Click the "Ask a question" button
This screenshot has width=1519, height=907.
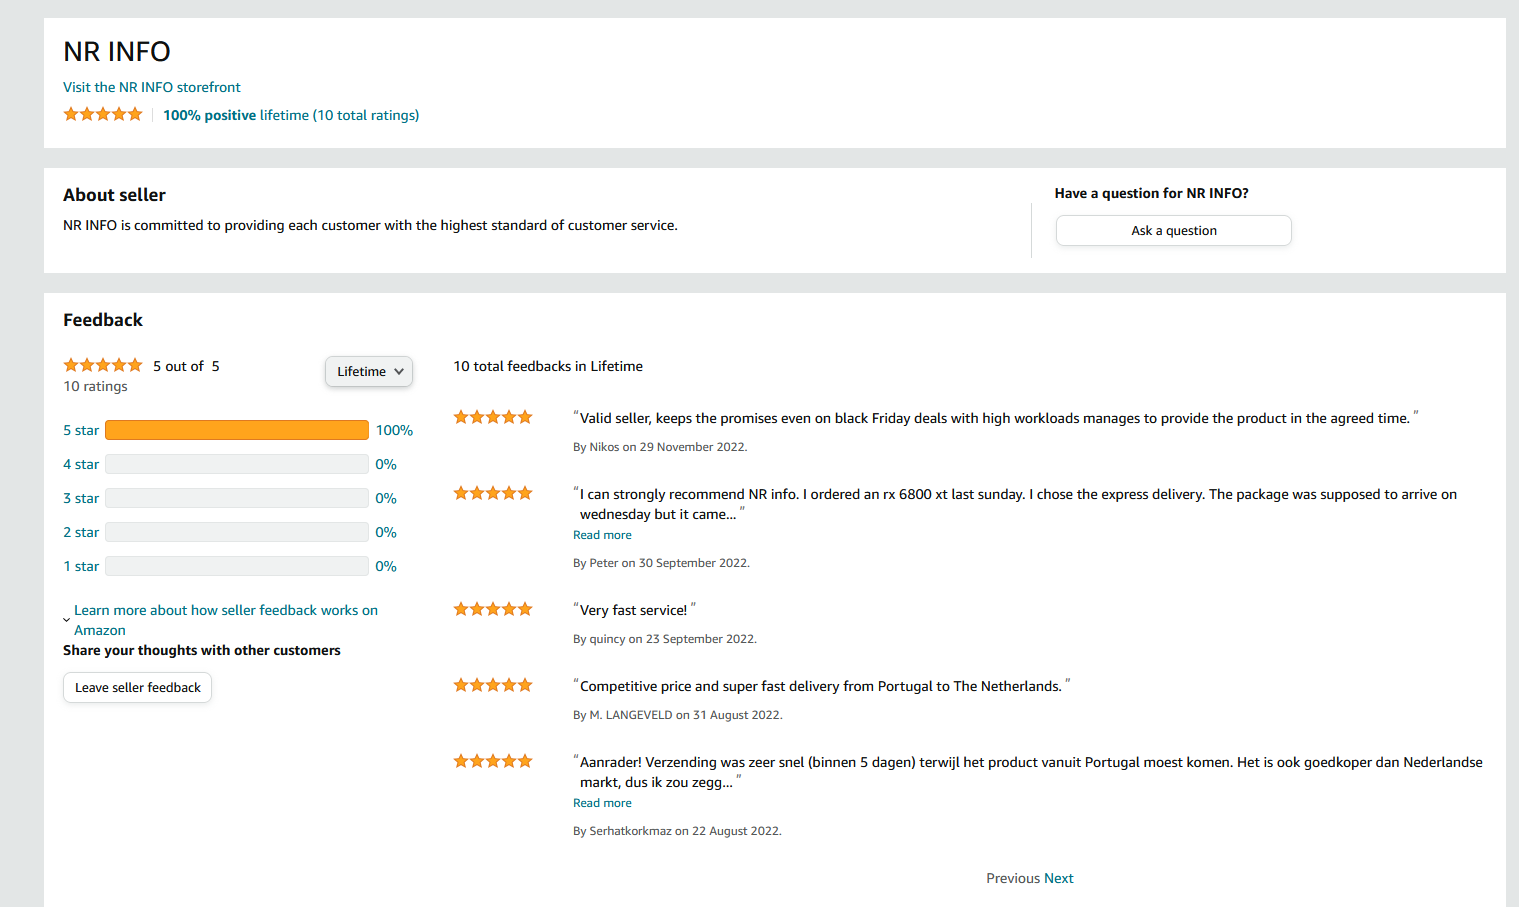tap(1174, 230)
